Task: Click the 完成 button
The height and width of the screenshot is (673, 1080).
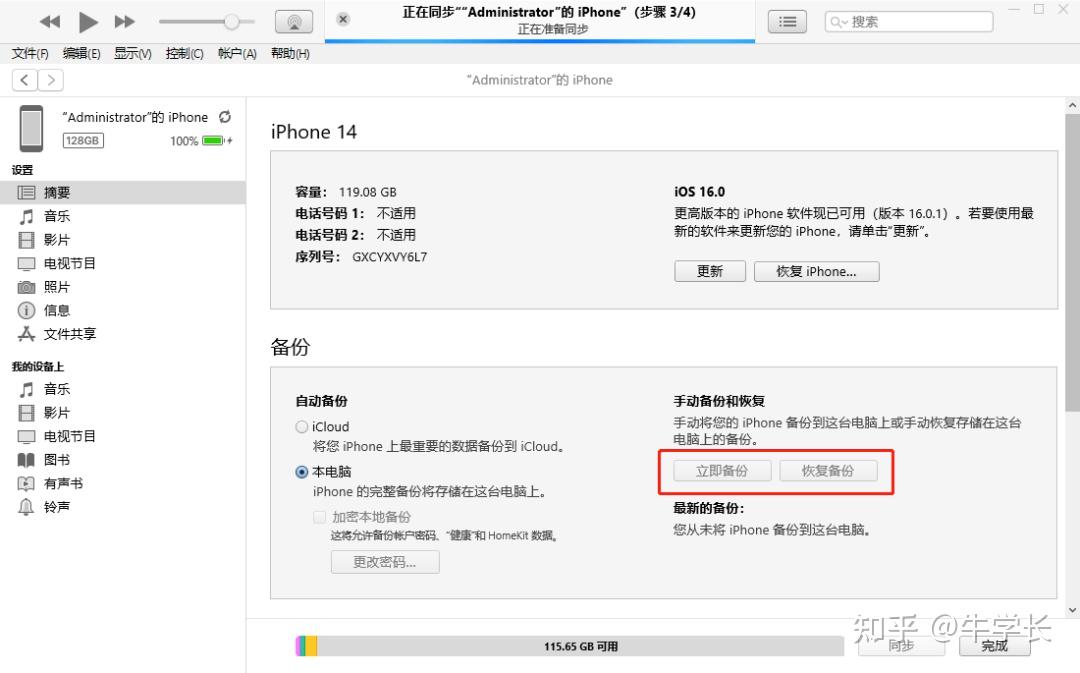Action: (x=995, y=645)
